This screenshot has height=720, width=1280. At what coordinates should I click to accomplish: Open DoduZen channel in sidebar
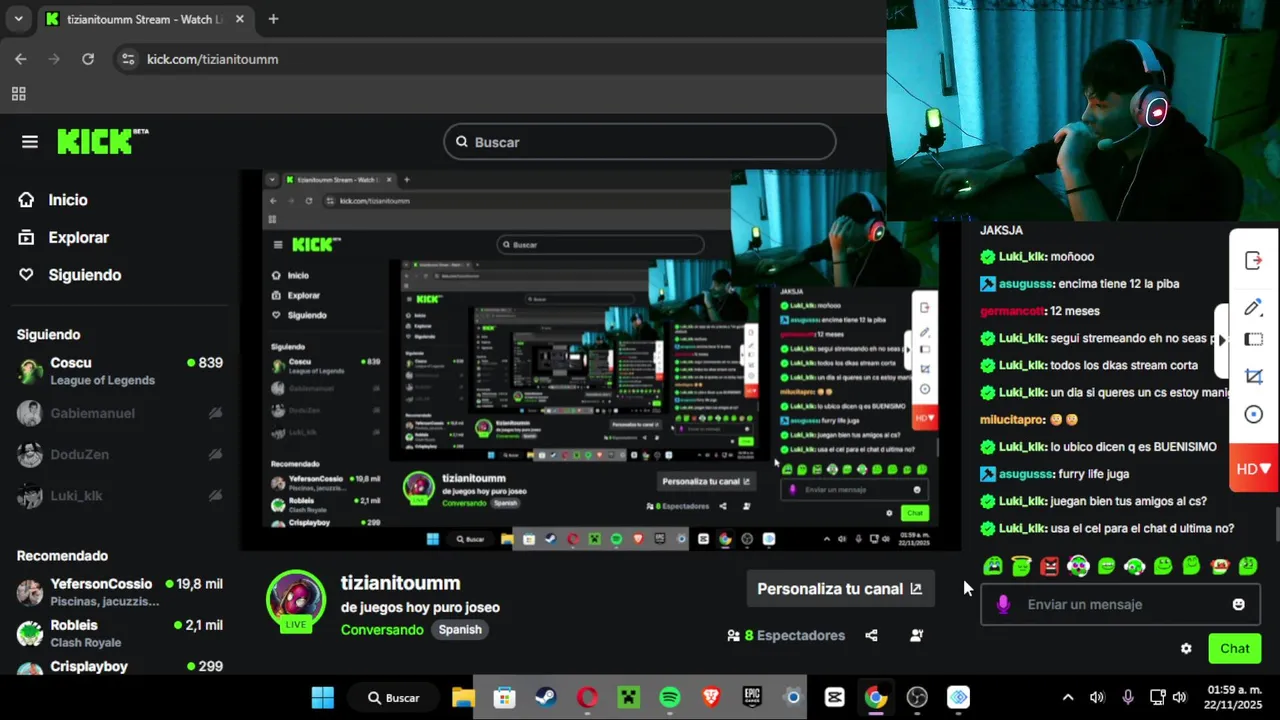(x=120, y=454)
